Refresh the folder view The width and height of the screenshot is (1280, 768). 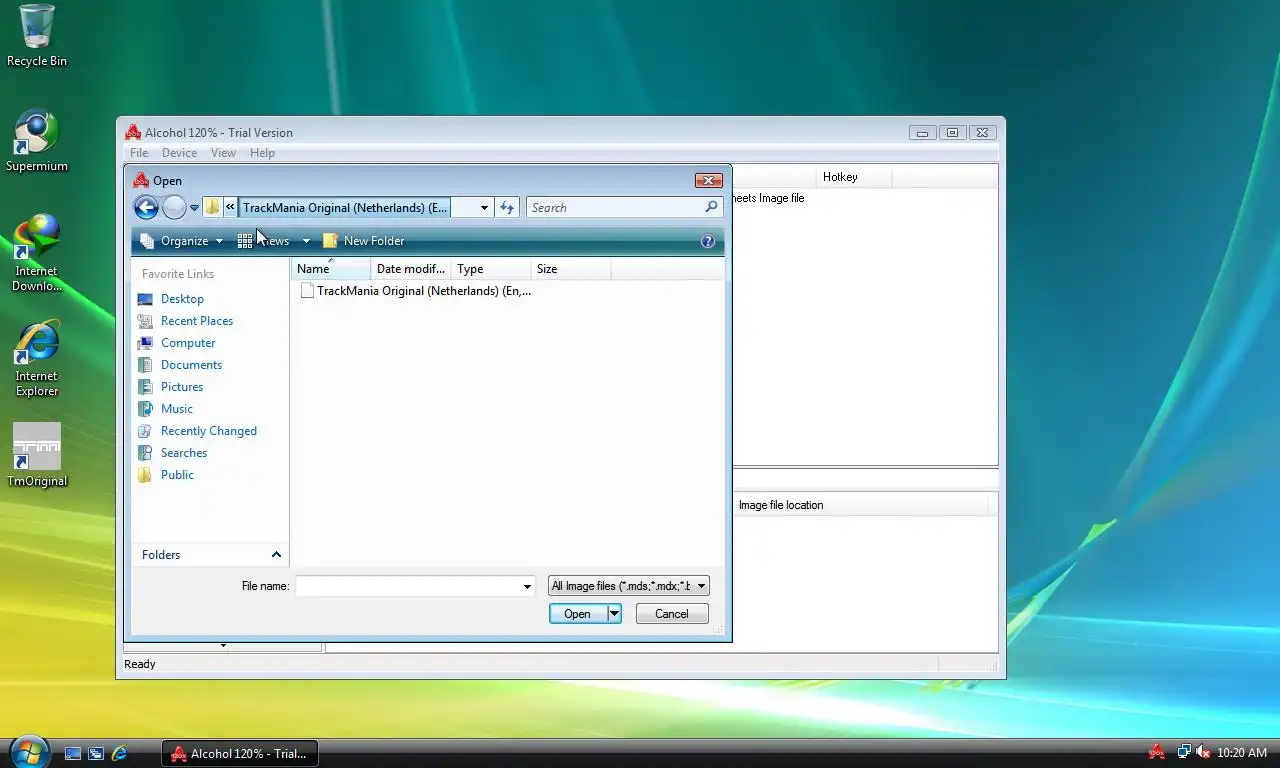click(x=507, y=208)
